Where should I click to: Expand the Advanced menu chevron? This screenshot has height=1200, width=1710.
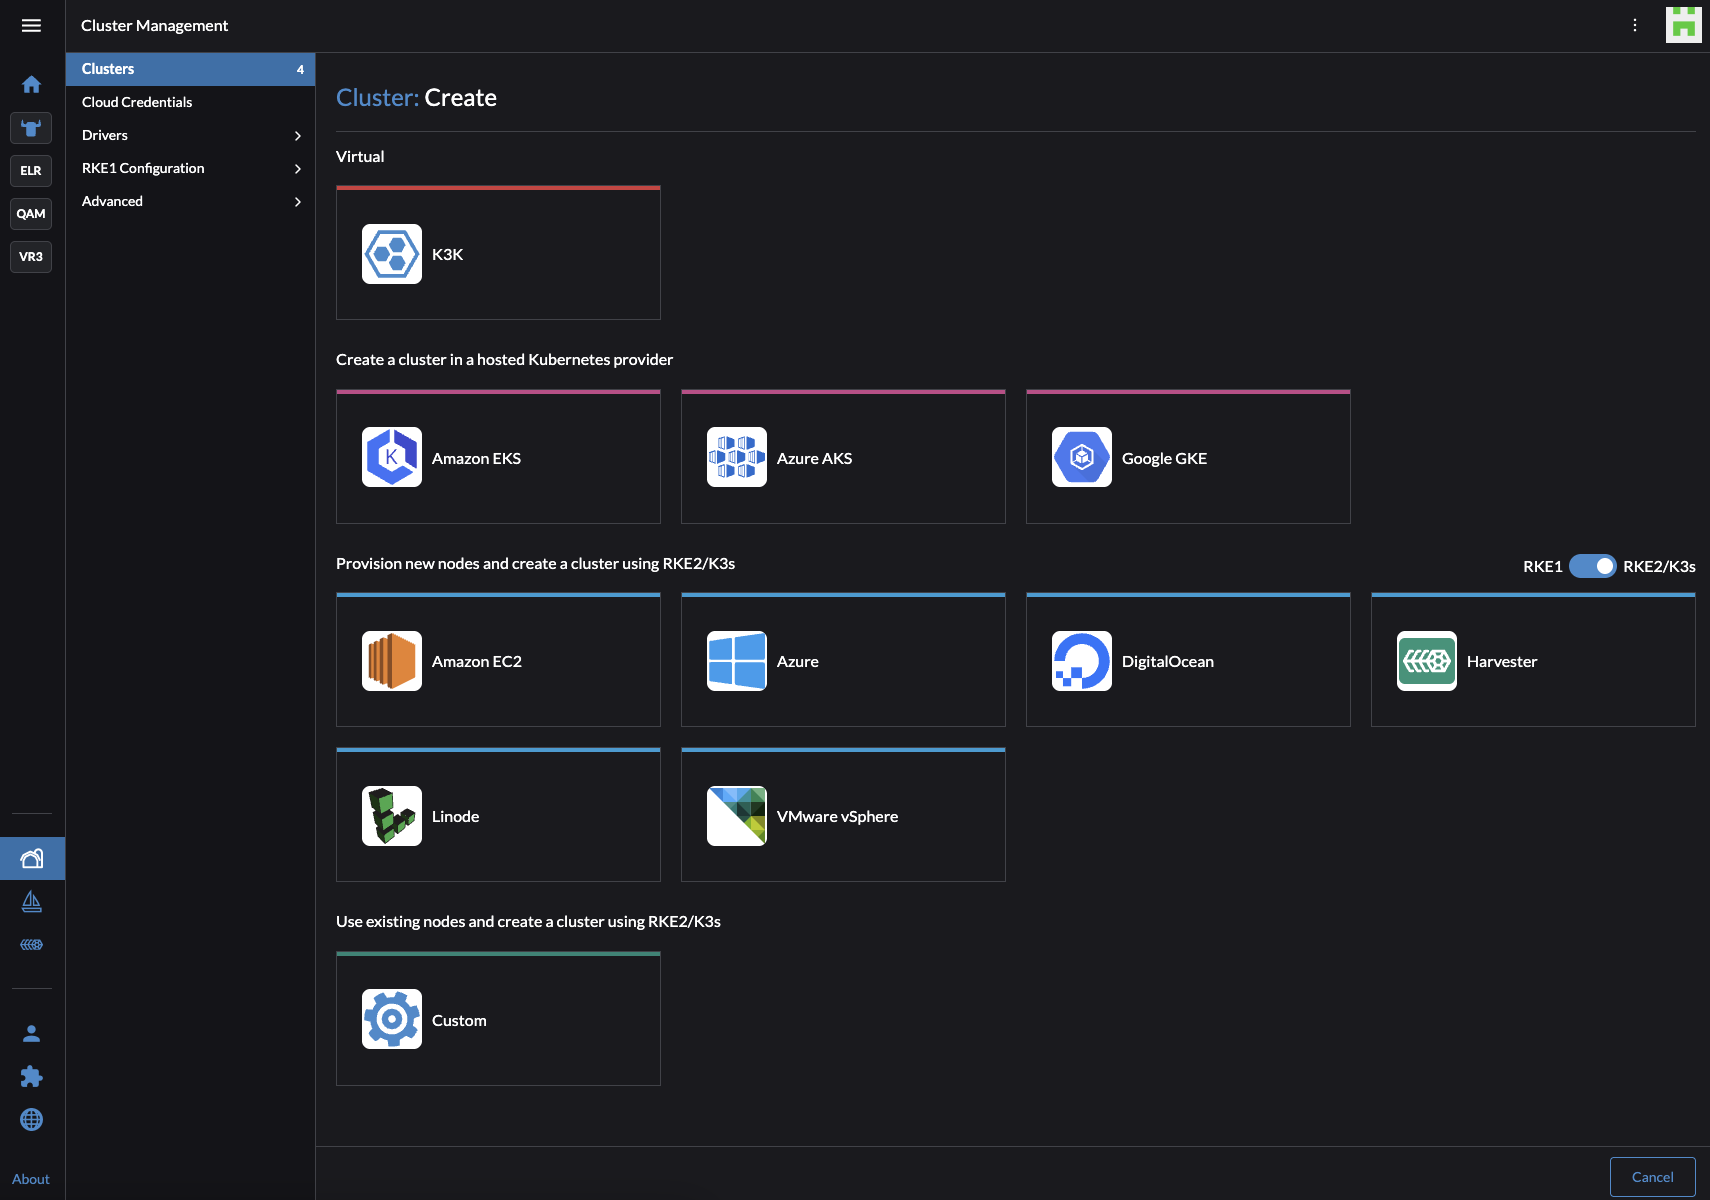click(297, 202)
